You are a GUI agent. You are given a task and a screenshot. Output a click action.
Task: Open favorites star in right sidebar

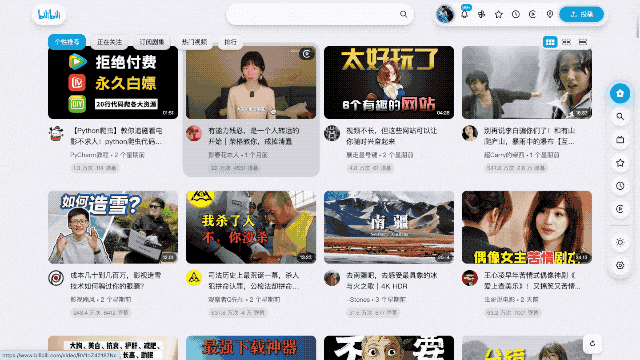pyautogui.click(x=620, y=163)
